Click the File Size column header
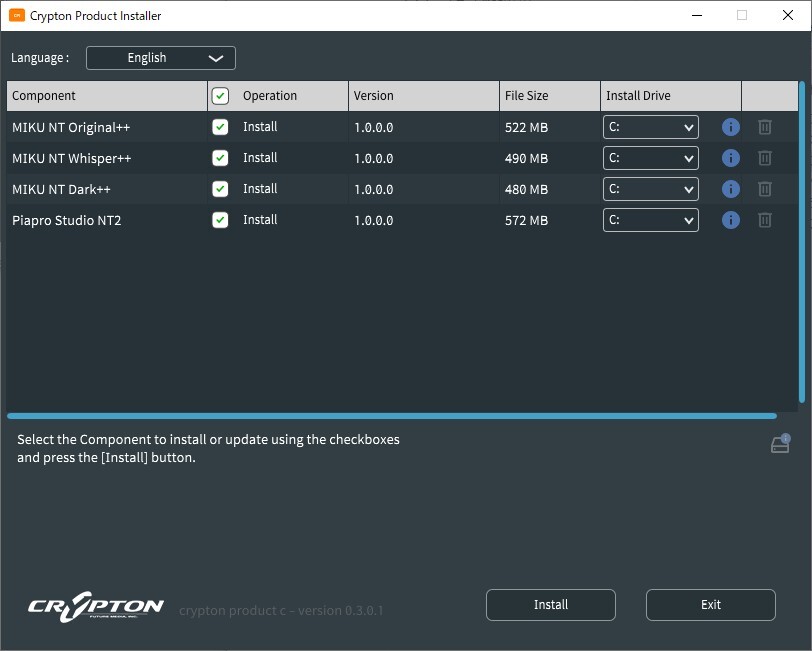 [x=549, y=96]
